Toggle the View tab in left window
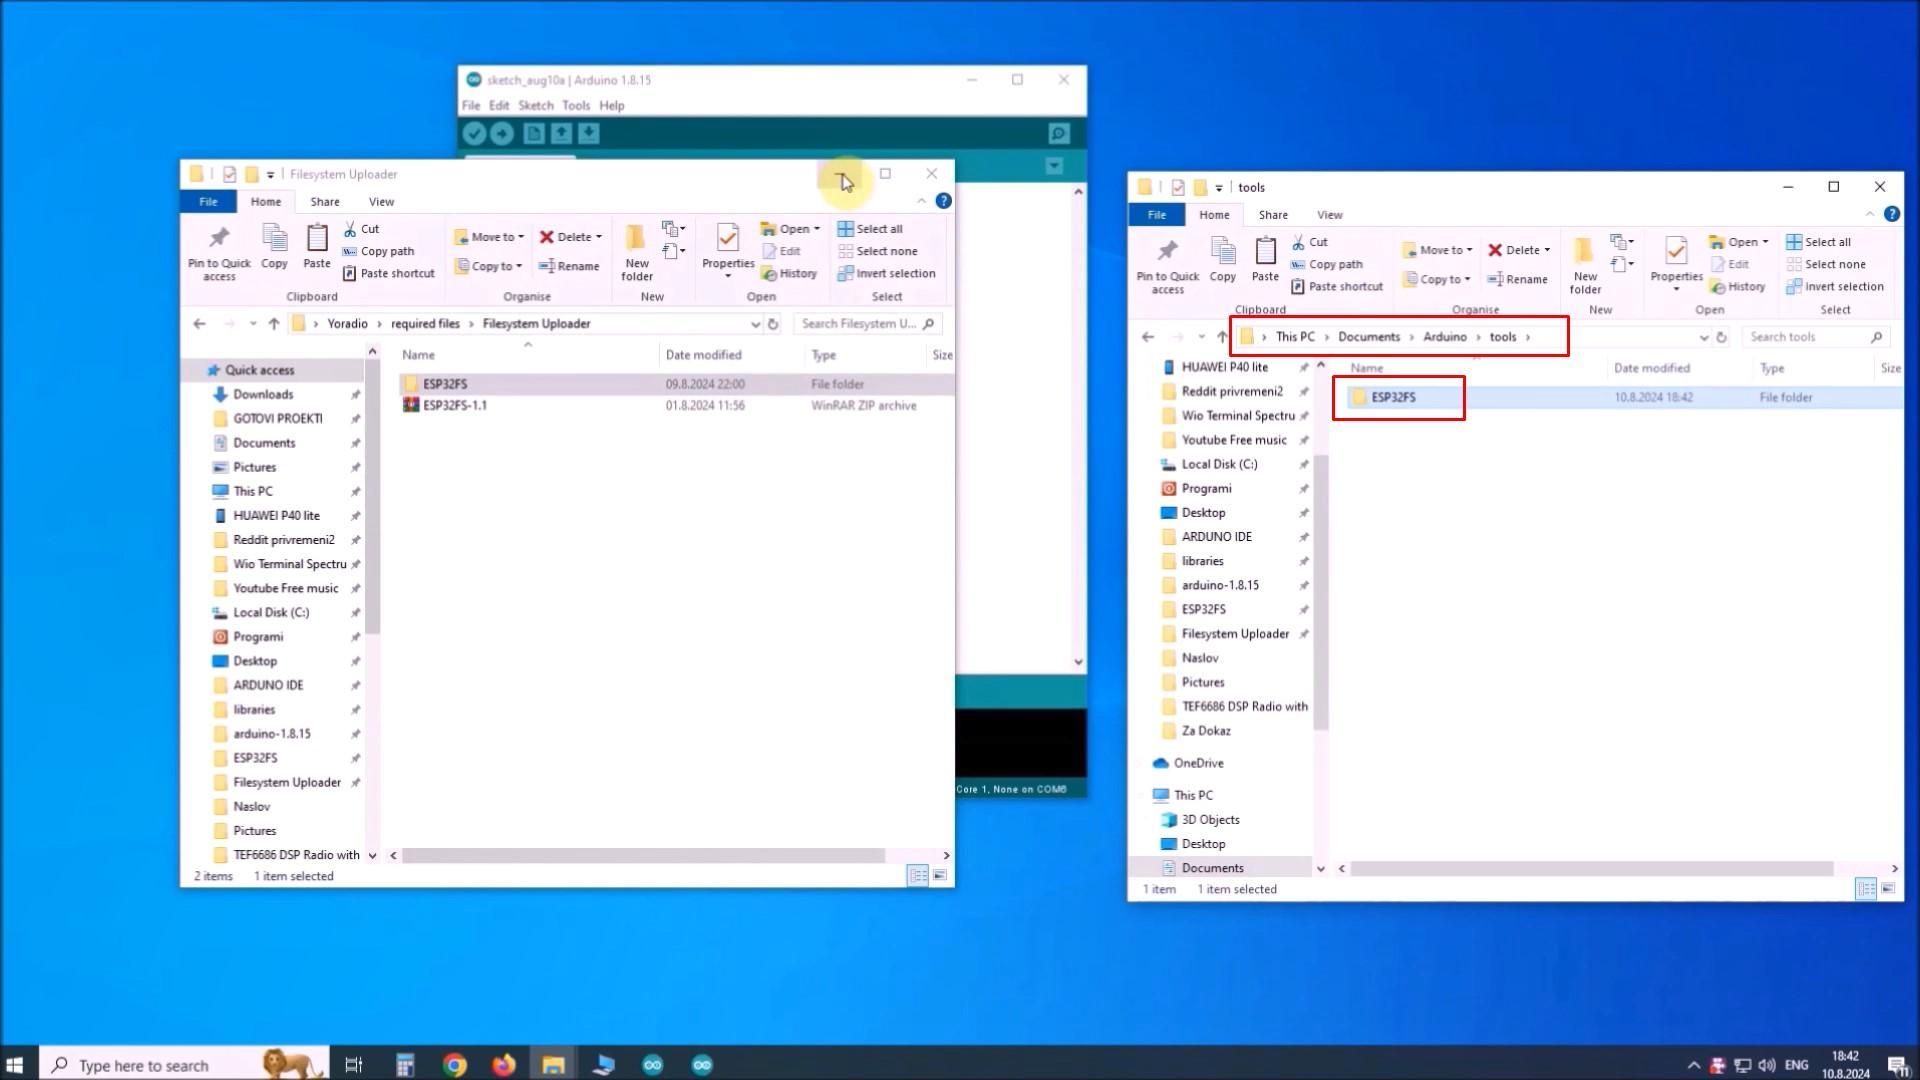This screenshot has height=1080, width=1920. [381, 200]
